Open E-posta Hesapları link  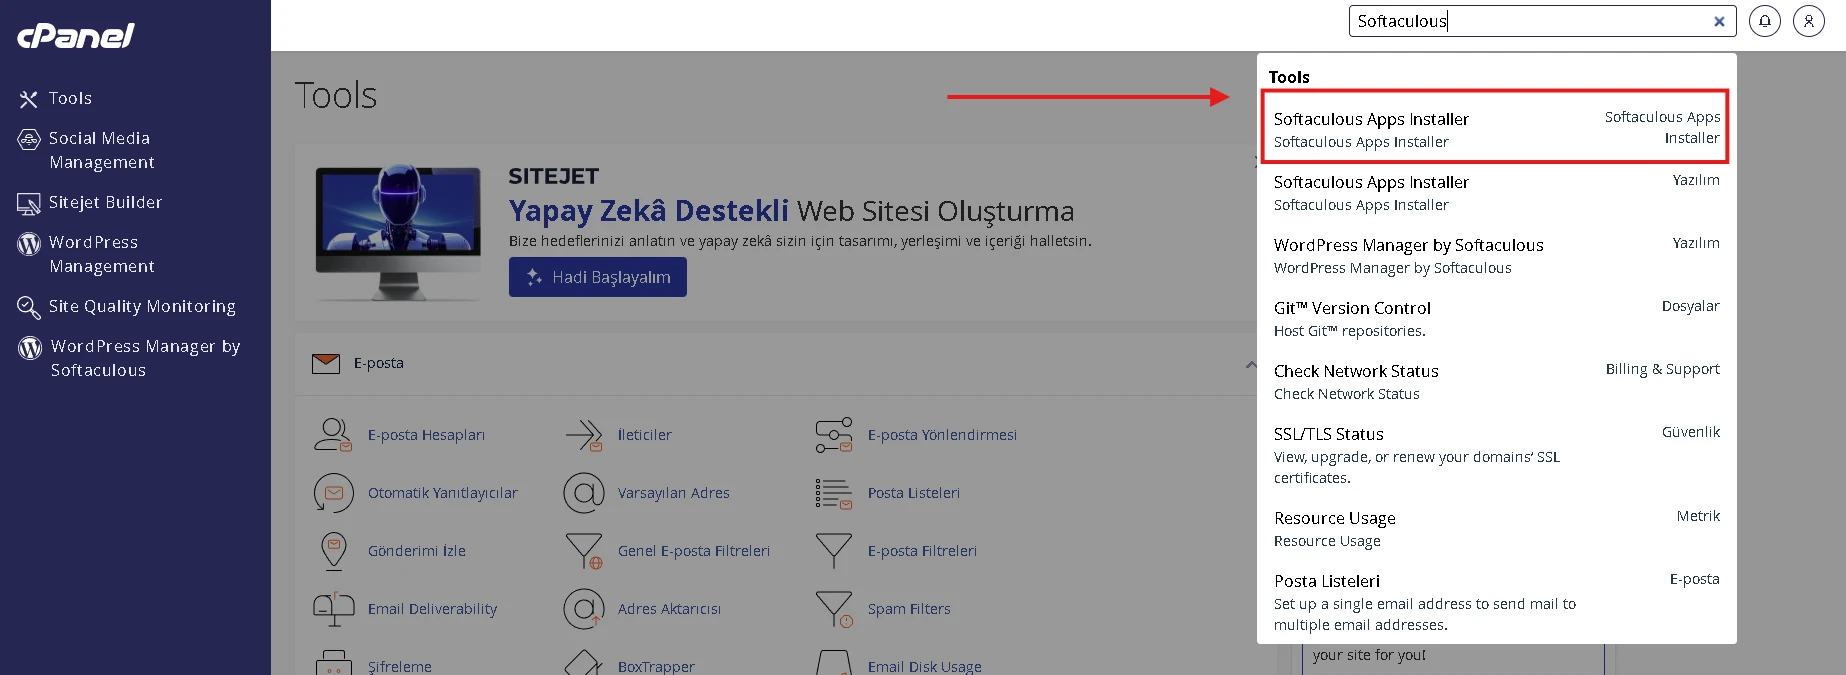coord(426,435)
